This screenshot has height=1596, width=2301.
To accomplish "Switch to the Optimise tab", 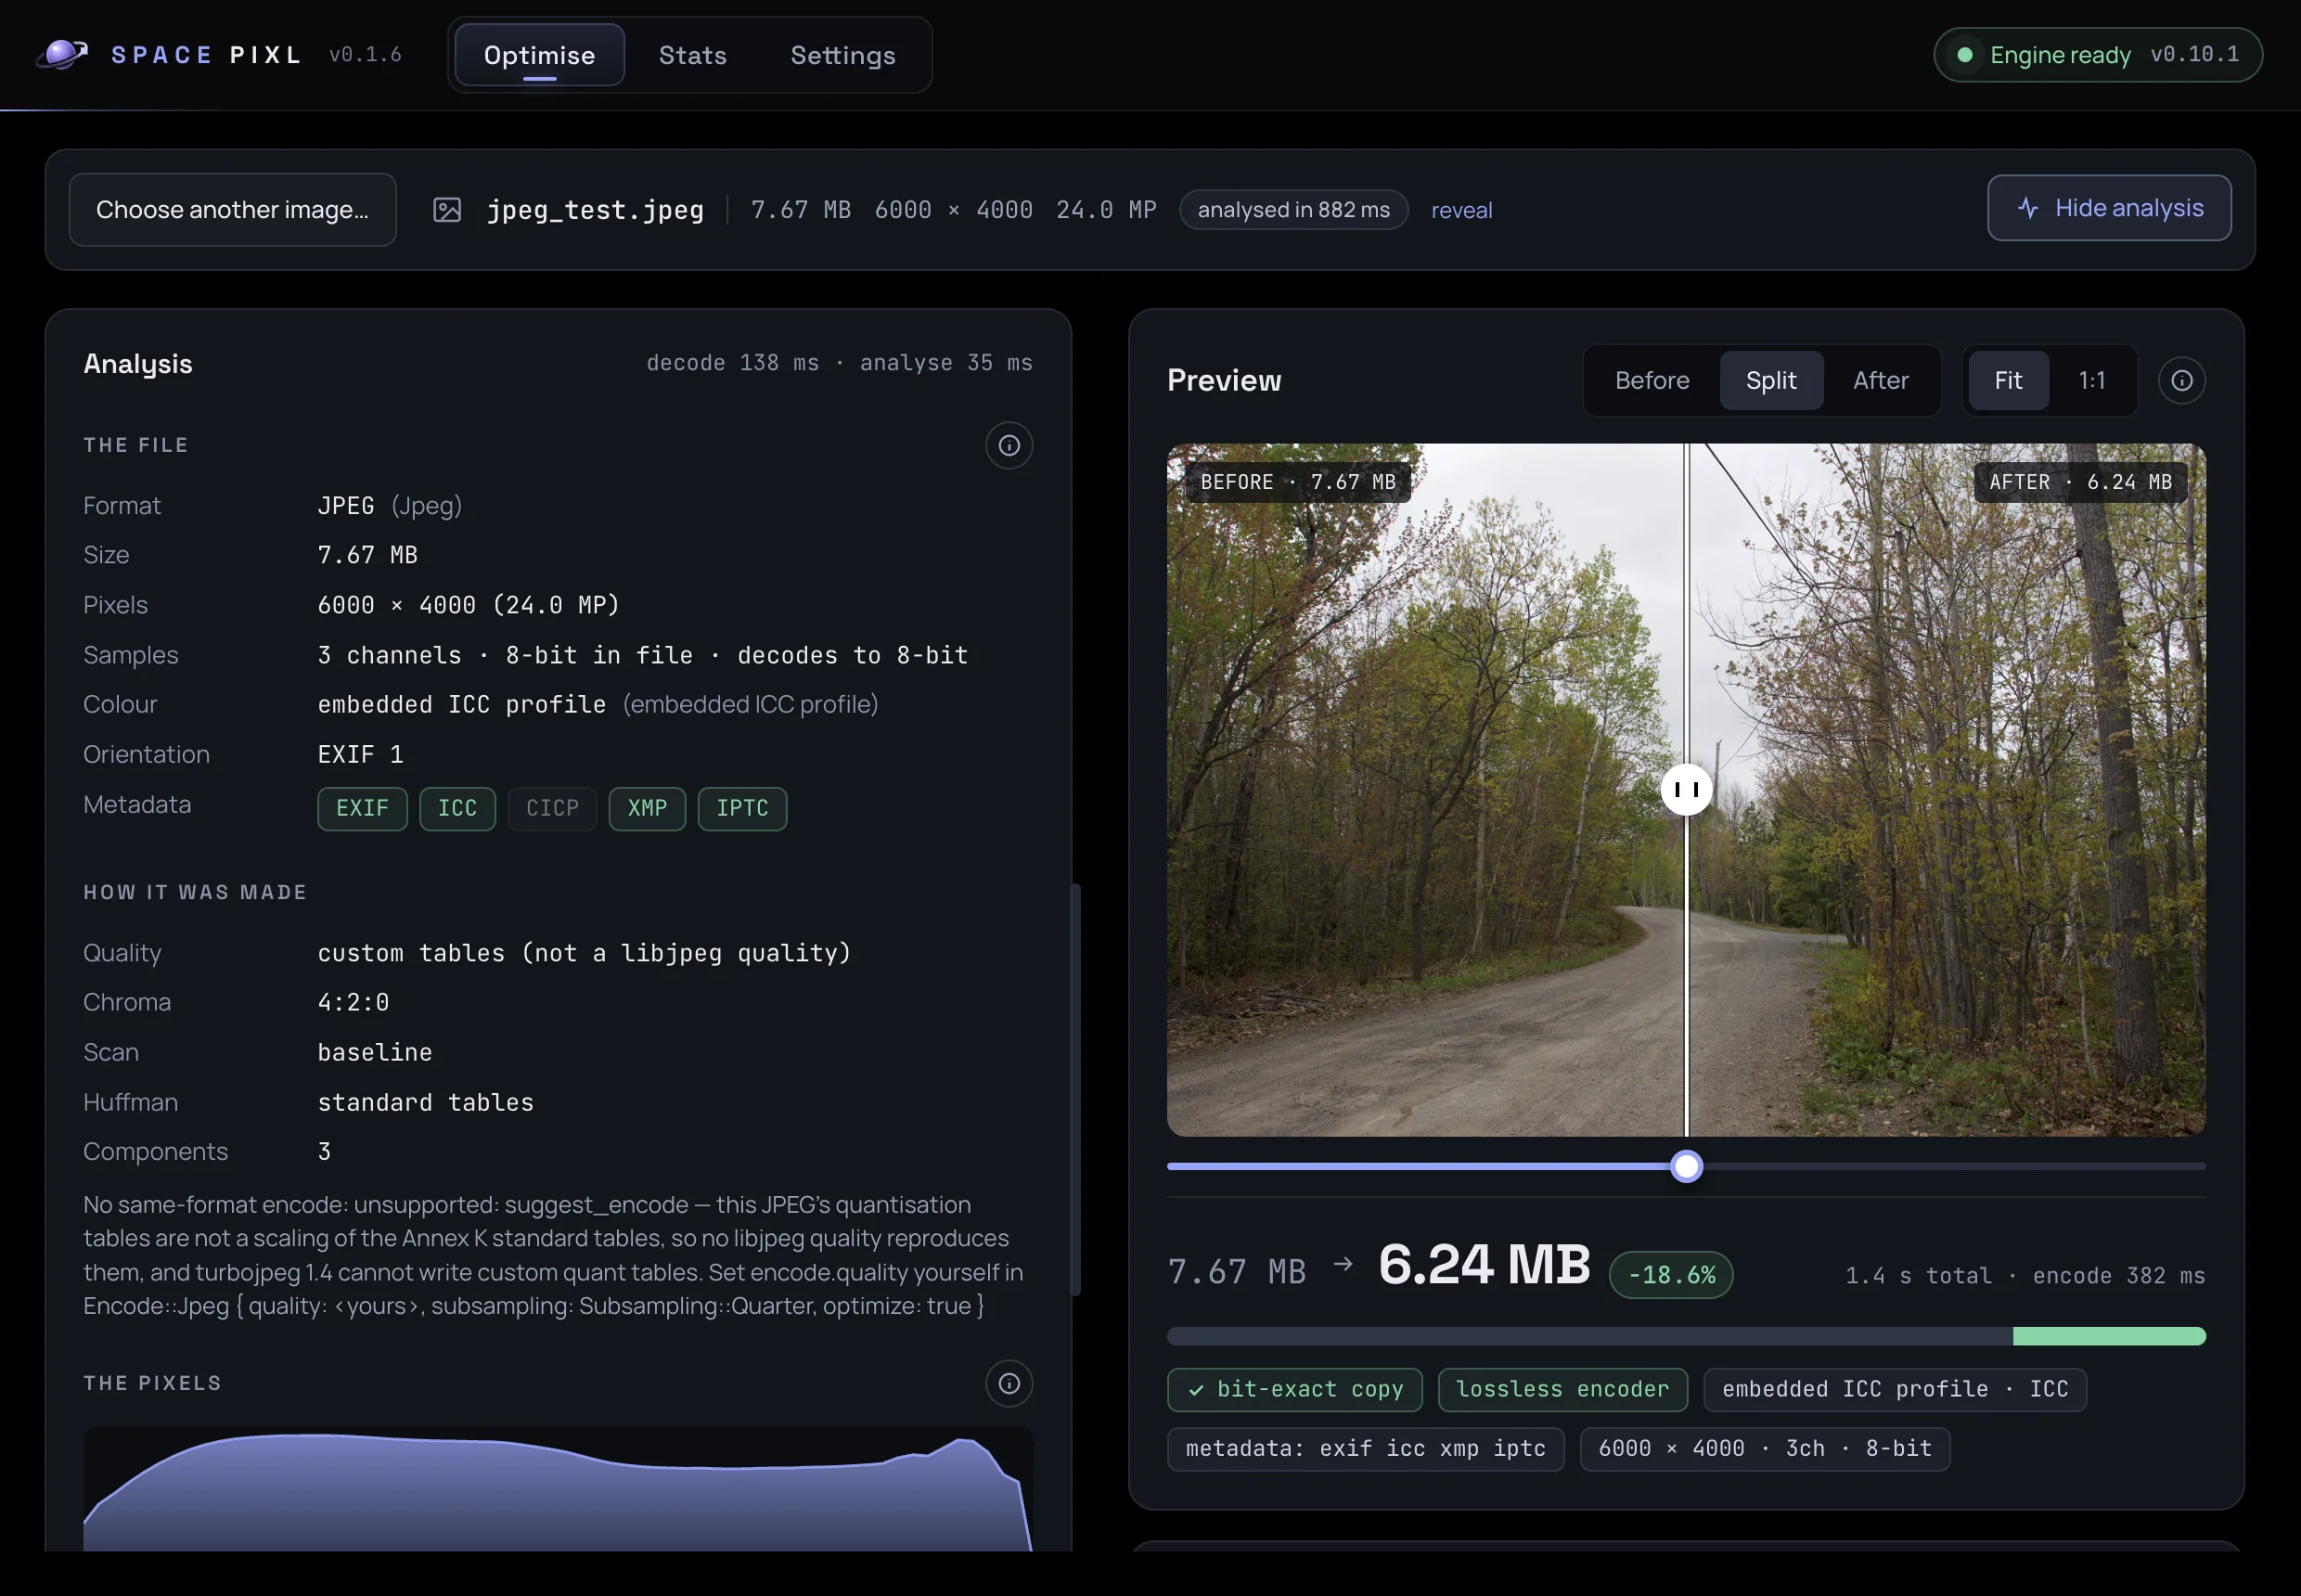I will (539, 55).
